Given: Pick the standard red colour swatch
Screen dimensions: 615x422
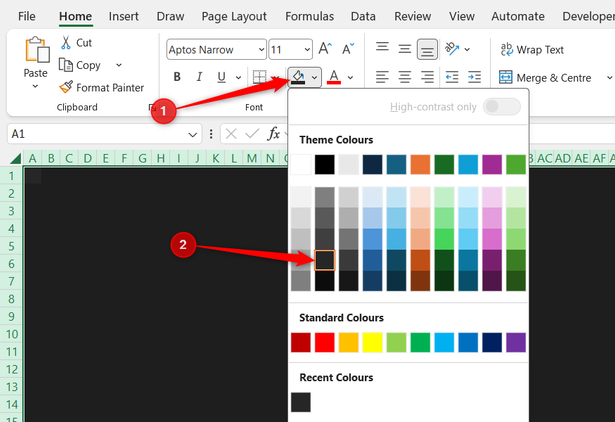Looking at the screenshot, I should [x=325, y=342].
